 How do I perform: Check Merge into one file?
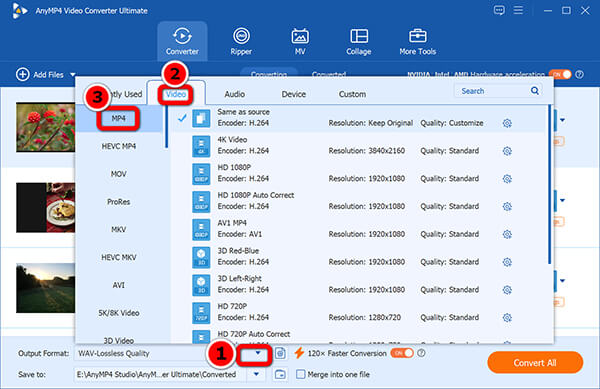pos(301,374)
